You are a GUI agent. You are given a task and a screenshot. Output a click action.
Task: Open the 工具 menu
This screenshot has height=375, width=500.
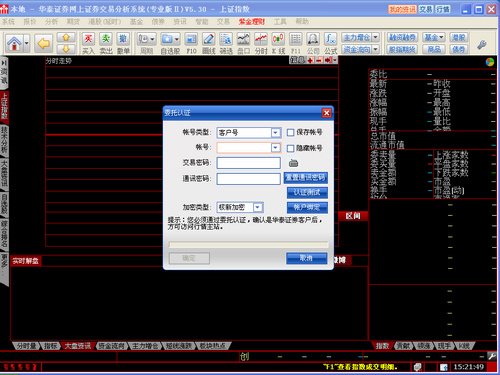(280, 22)
